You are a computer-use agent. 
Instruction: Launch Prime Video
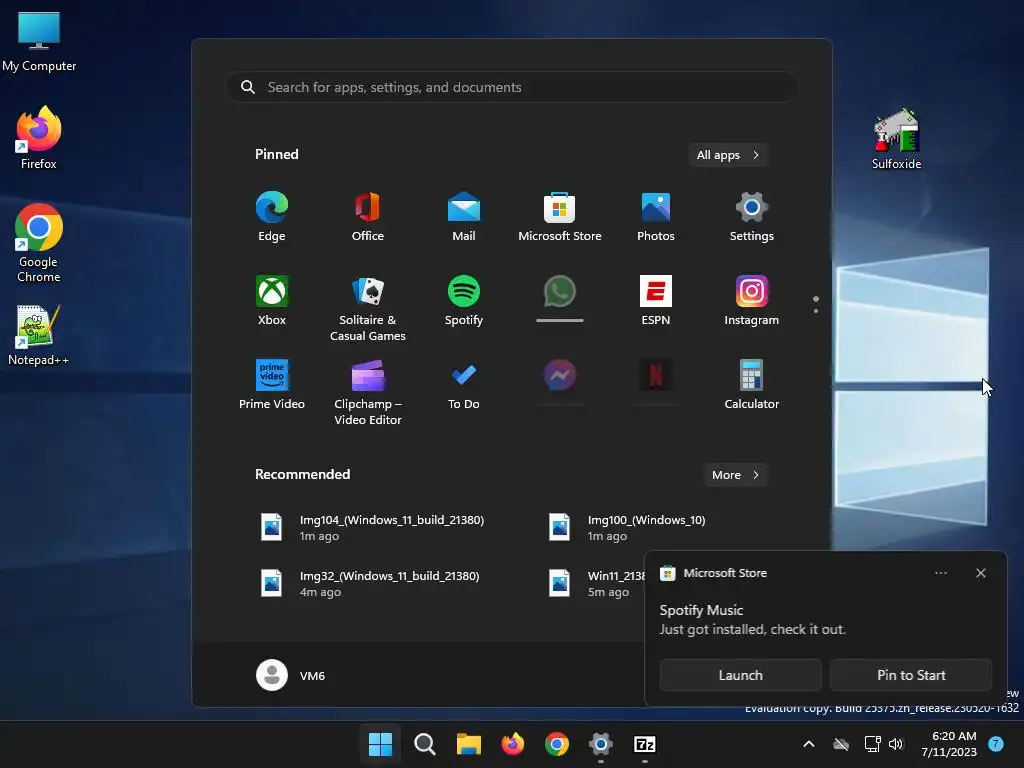(x=272, y=385)
